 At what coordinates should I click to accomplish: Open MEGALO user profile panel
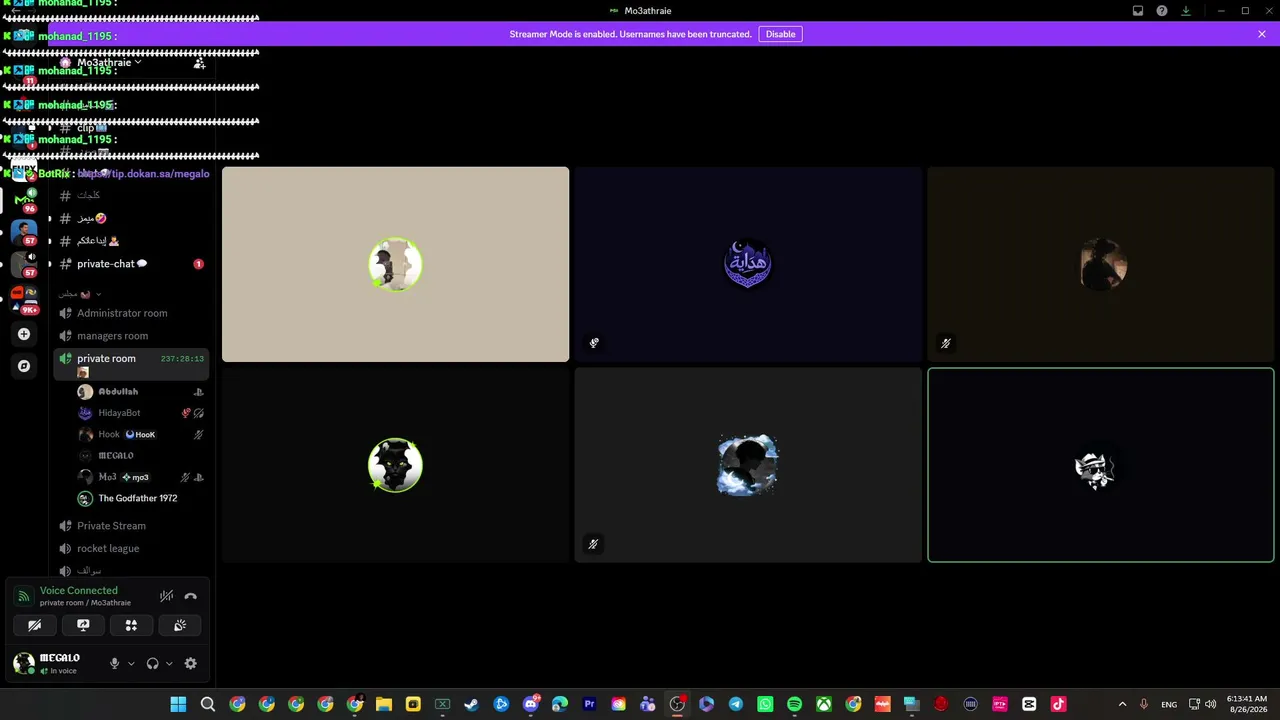(55, 663)
